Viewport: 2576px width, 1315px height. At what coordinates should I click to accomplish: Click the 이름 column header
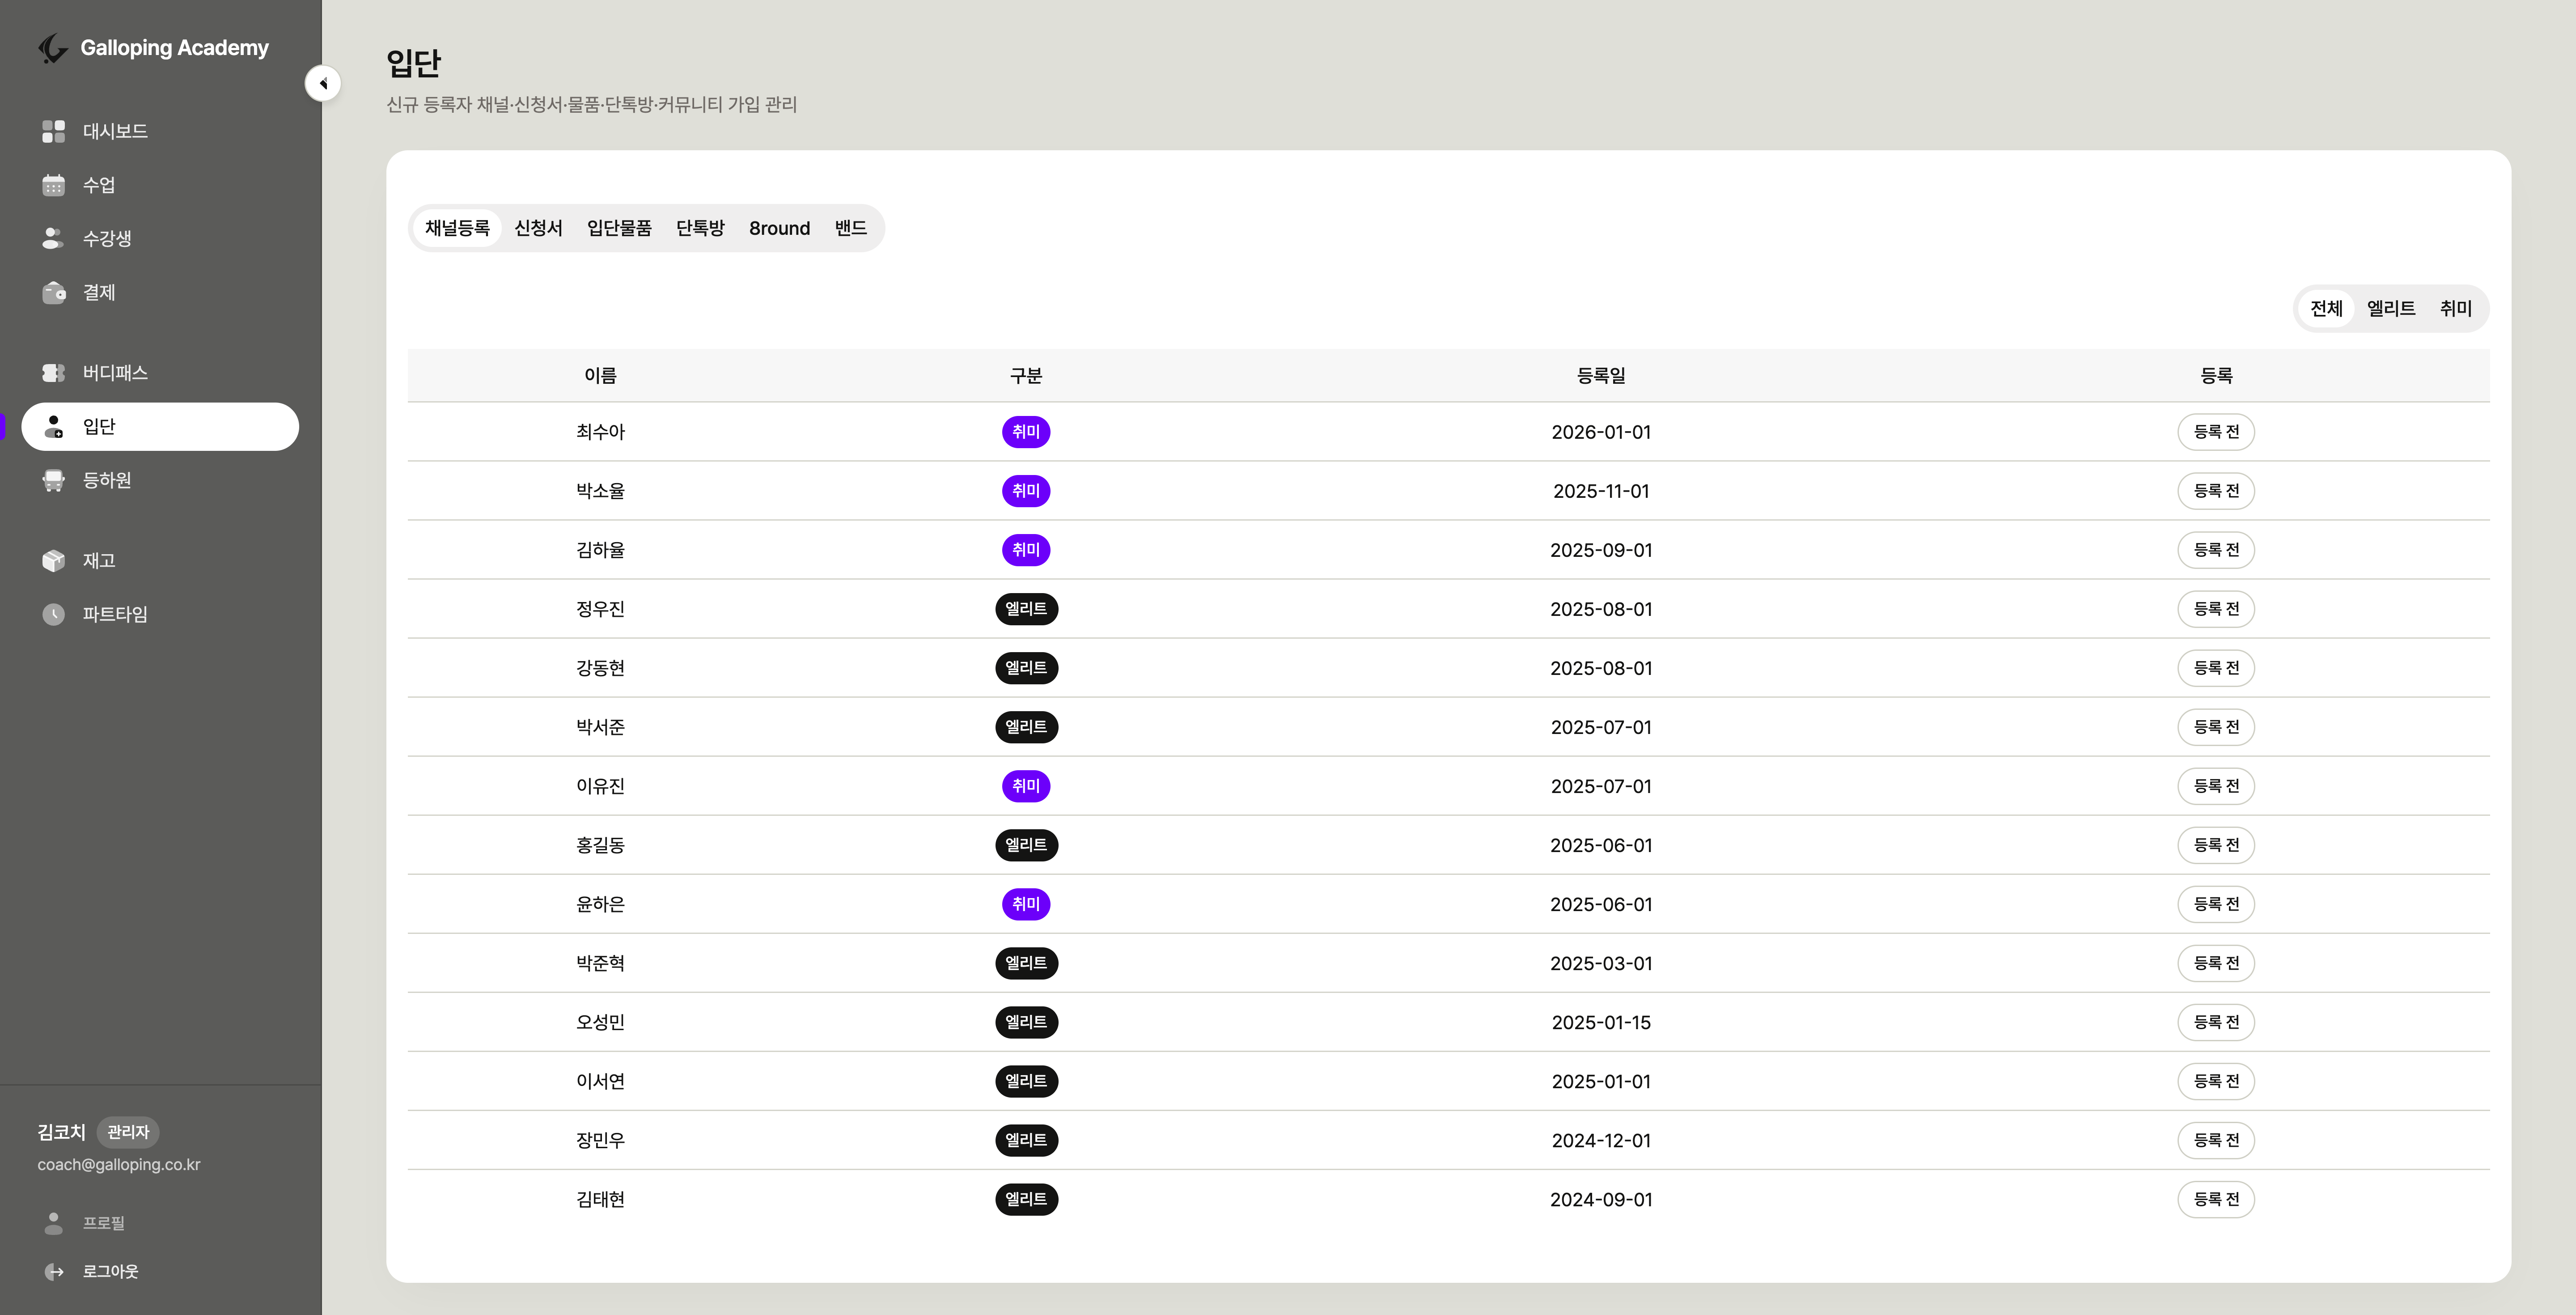point(600,376)
